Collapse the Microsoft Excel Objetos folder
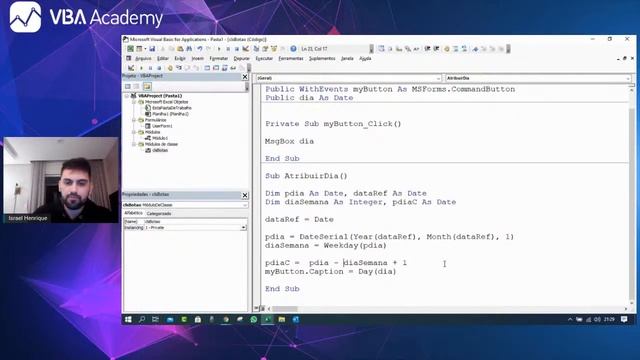Screen dimensions: 640x360 coord(133,102)
